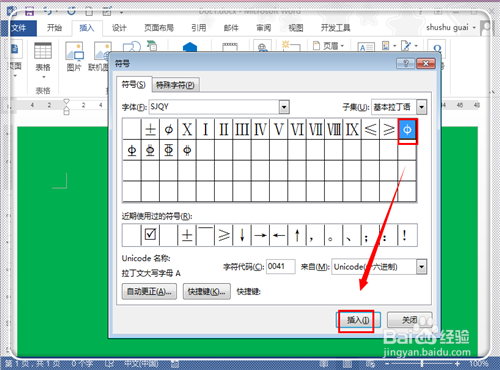Screen dimensions: 500x370
Task: Click the 中文(中国) language status entry
Action: (141, 363)
